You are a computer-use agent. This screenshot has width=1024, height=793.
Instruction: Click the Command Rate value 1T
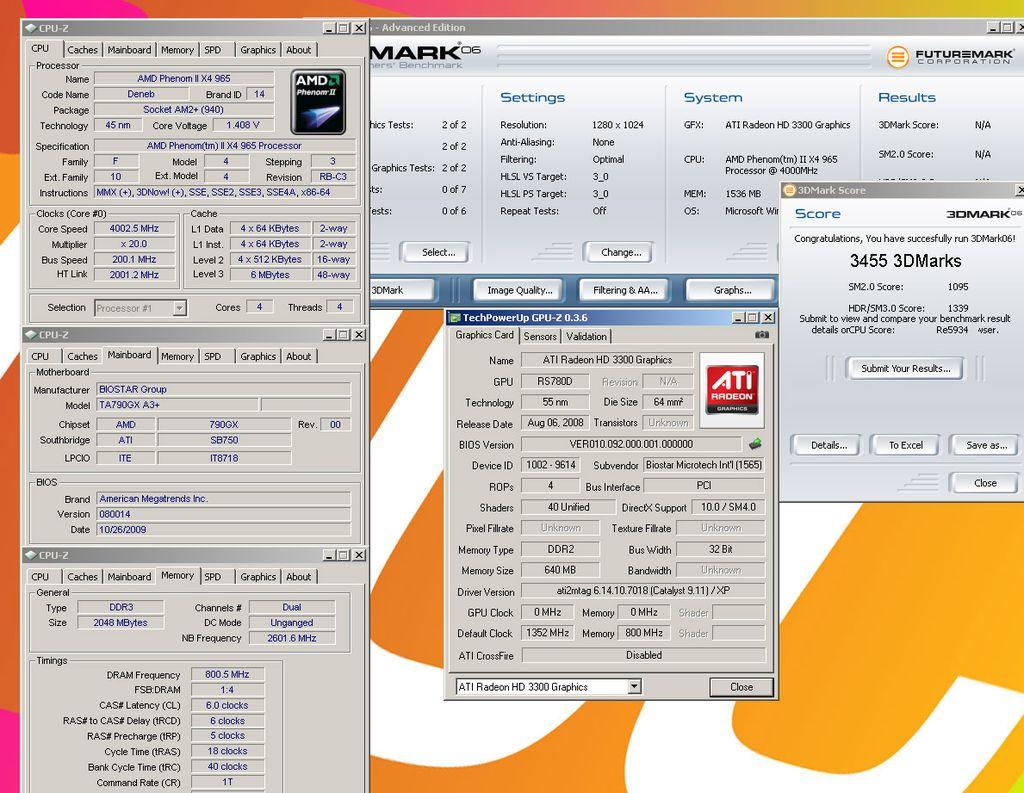(x=227, y=782)
